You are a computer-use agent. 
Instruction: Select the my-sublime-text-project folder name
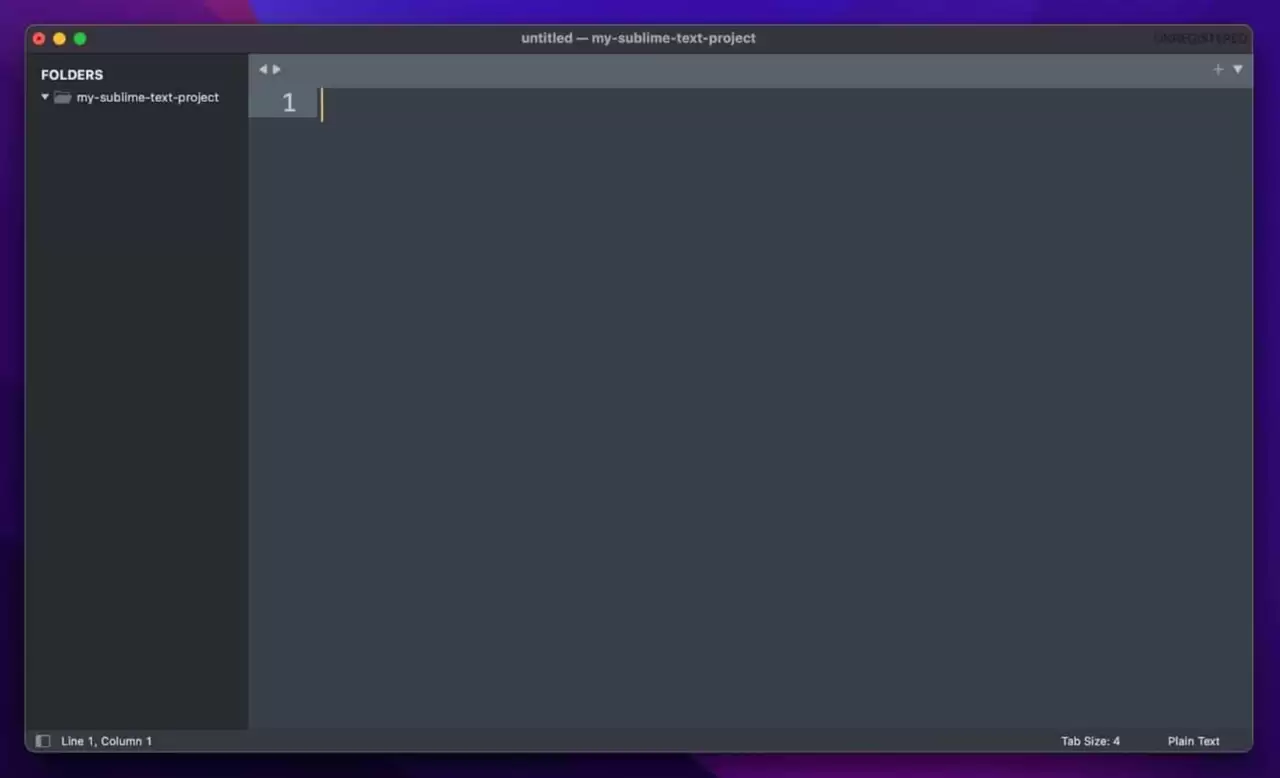coord(148,97)
